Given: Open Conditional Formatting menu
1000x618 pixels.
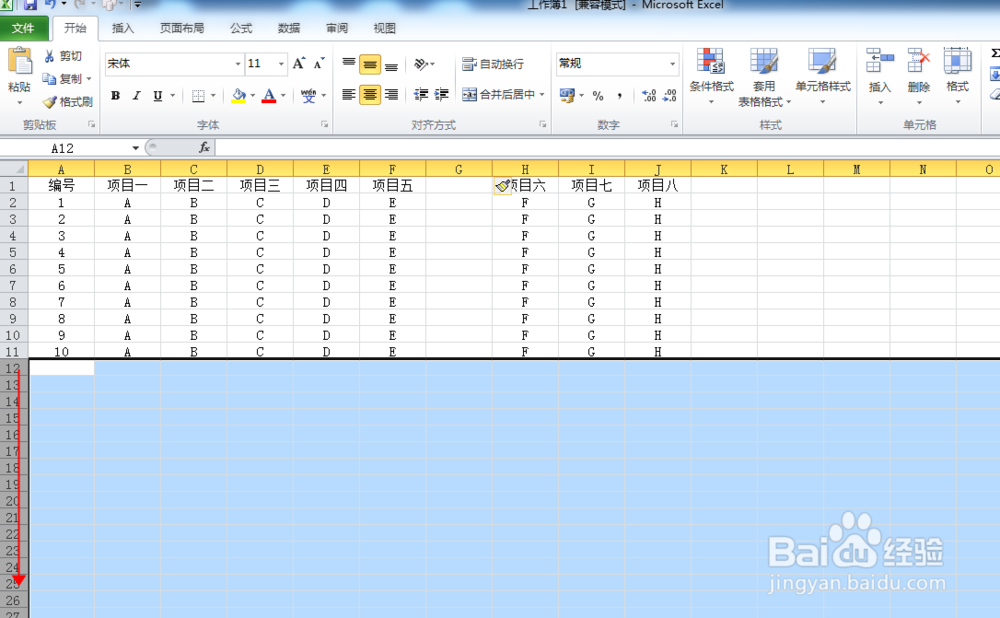Looking at the screenshot, I should (x=711, y=77).
